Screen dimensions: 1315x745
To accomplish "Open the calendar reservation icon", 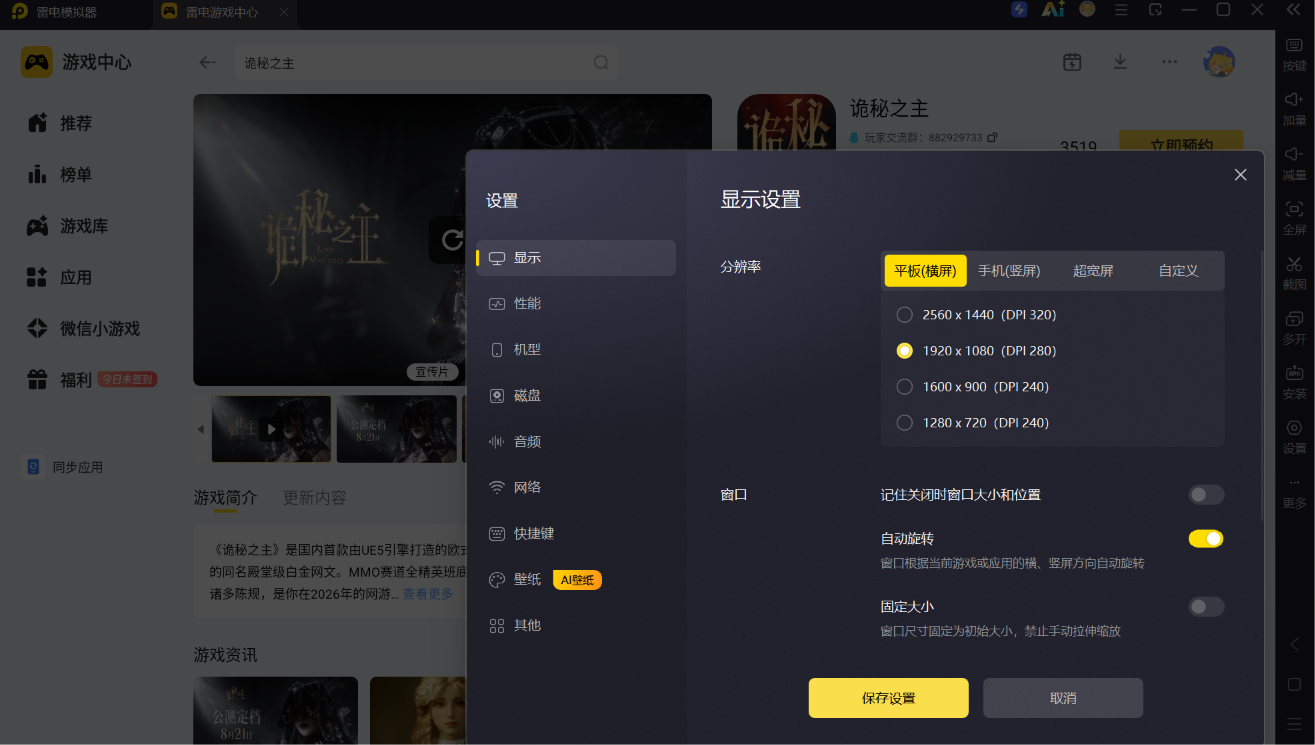I will pyautogui.click(x=1072, y=62).
